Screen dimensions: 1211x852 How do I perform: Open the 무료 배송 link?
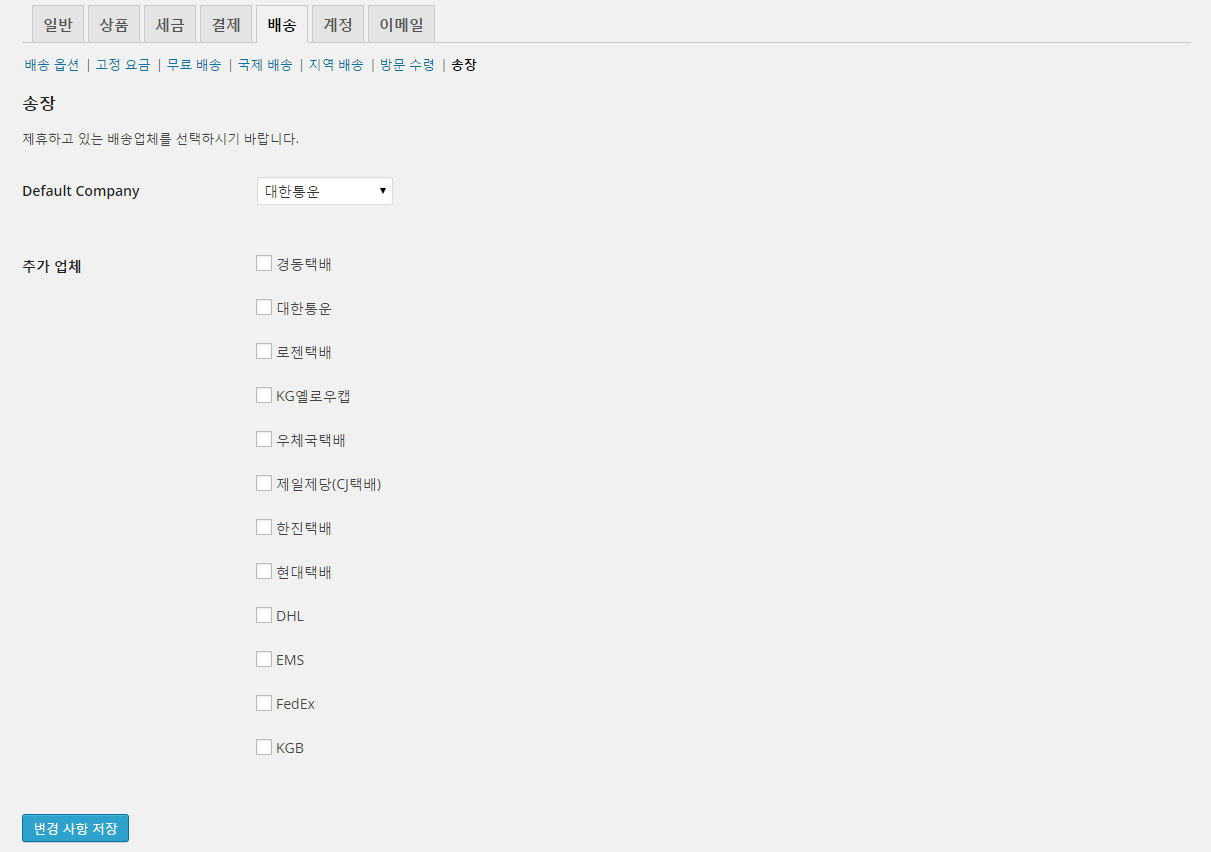(x=194, y=65)
